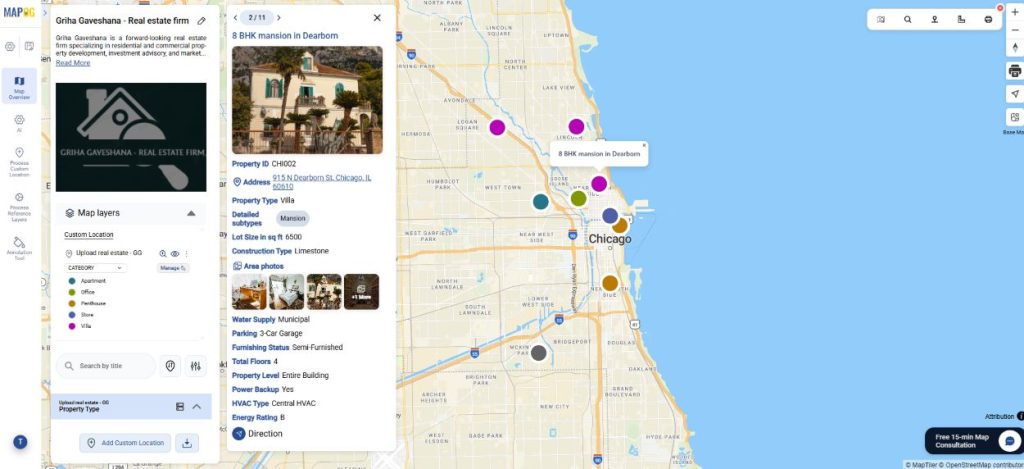Click the settings gear icon under logo
This screenshot has width=1024, height=469.
[10, 46]
